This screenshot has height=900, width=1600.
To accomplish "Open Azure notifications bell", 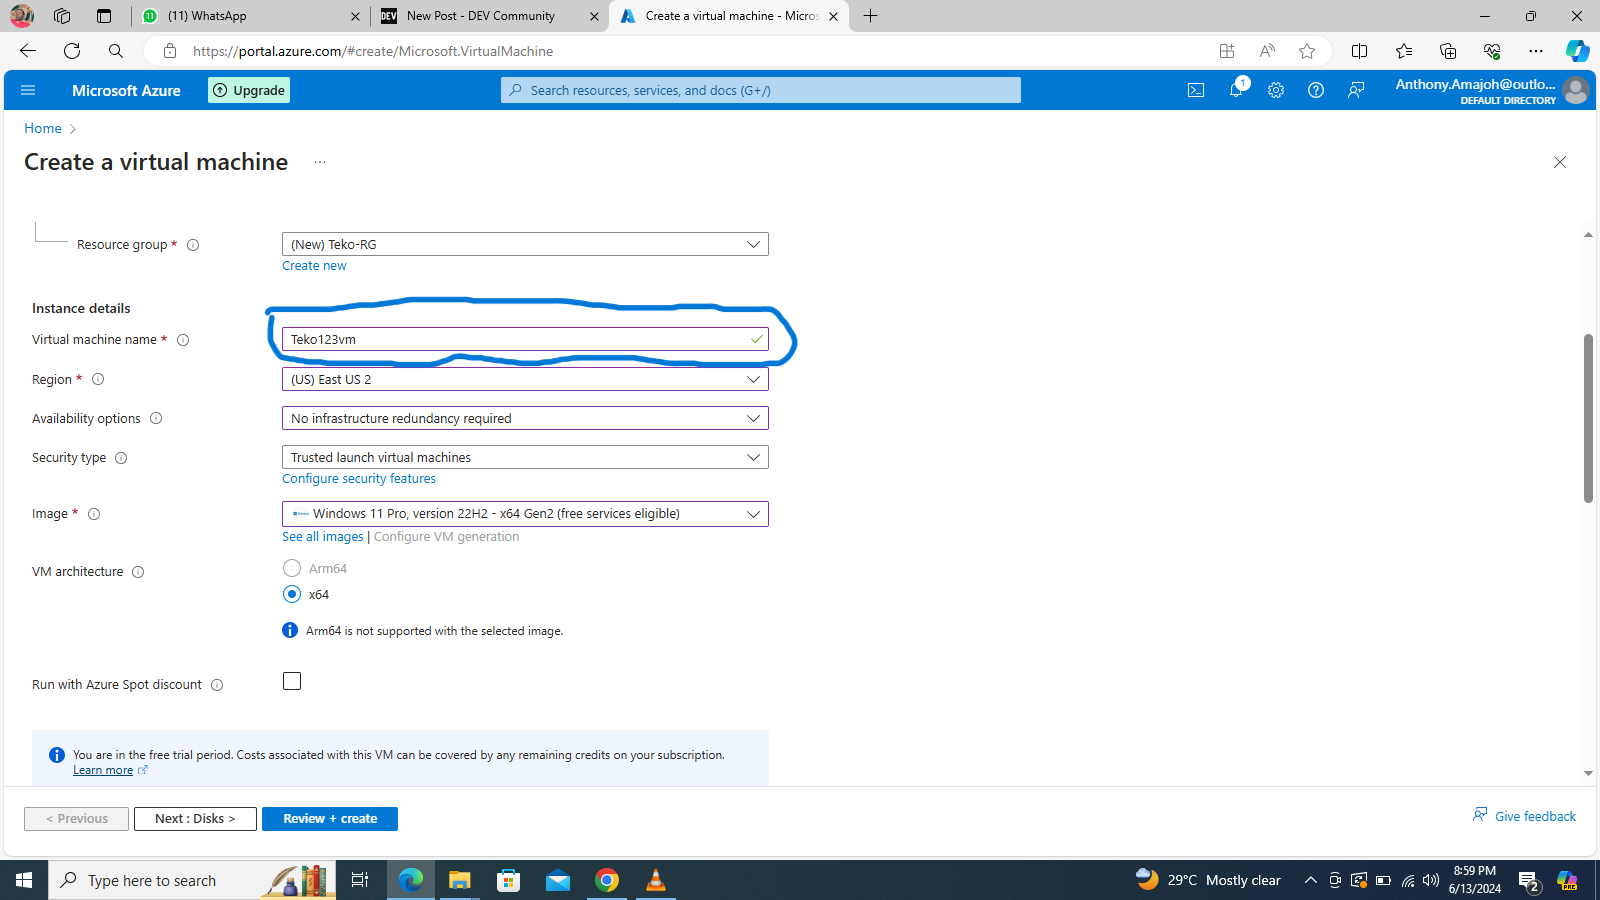I will (1236, 90).
